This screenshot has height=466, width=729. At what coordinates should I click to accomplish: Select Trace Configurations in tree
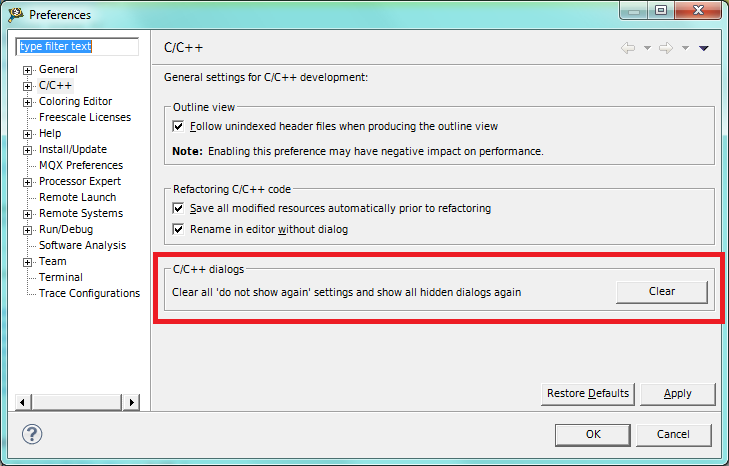click(89, 294)
